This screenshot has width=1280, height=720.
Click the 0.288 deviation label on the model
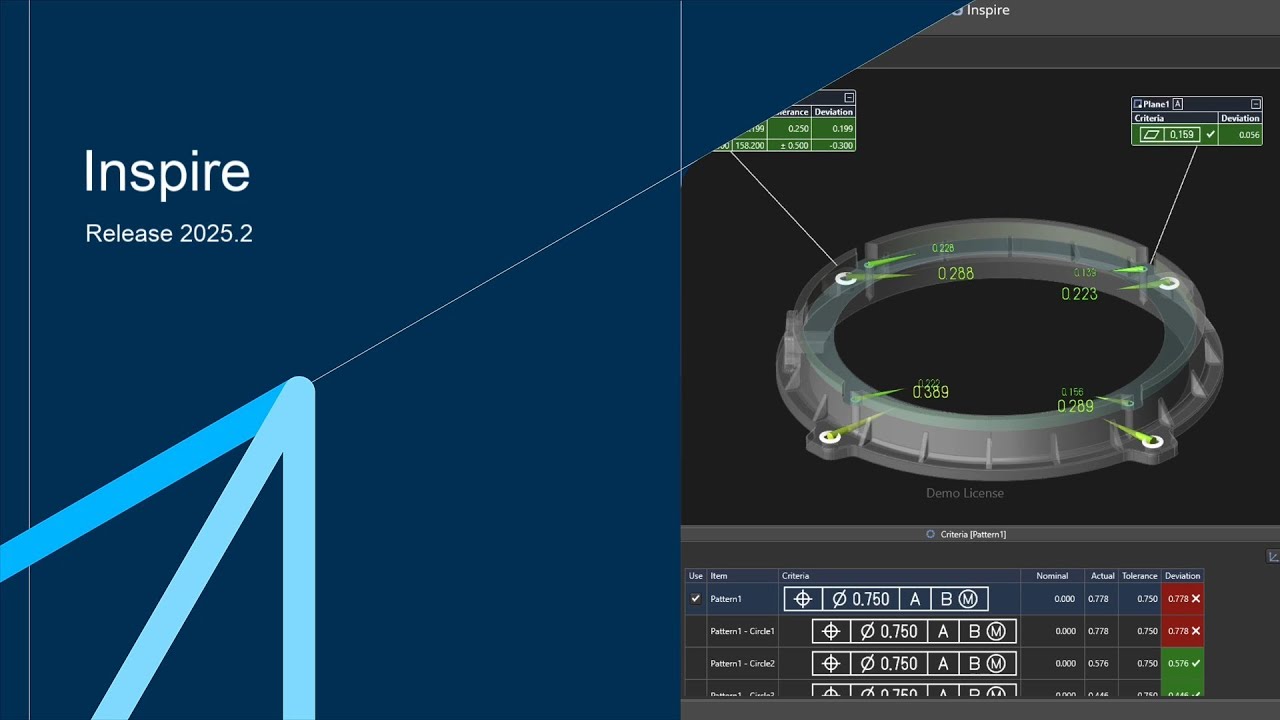[956, 273]
